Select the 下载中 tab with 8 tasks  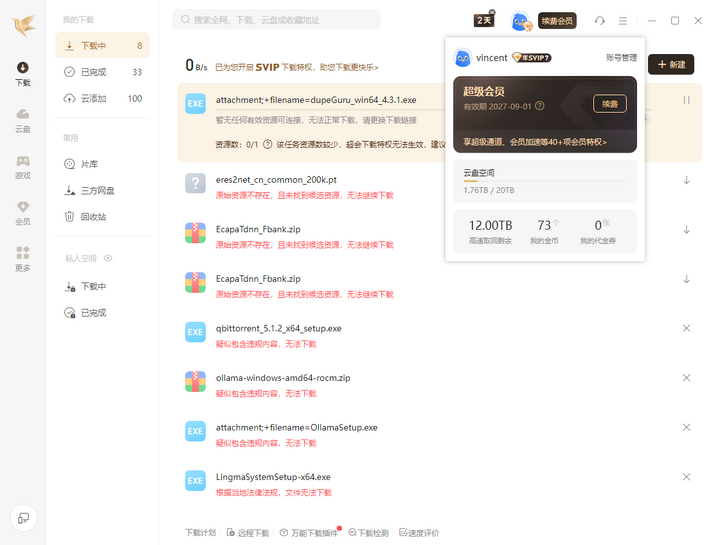102,45
